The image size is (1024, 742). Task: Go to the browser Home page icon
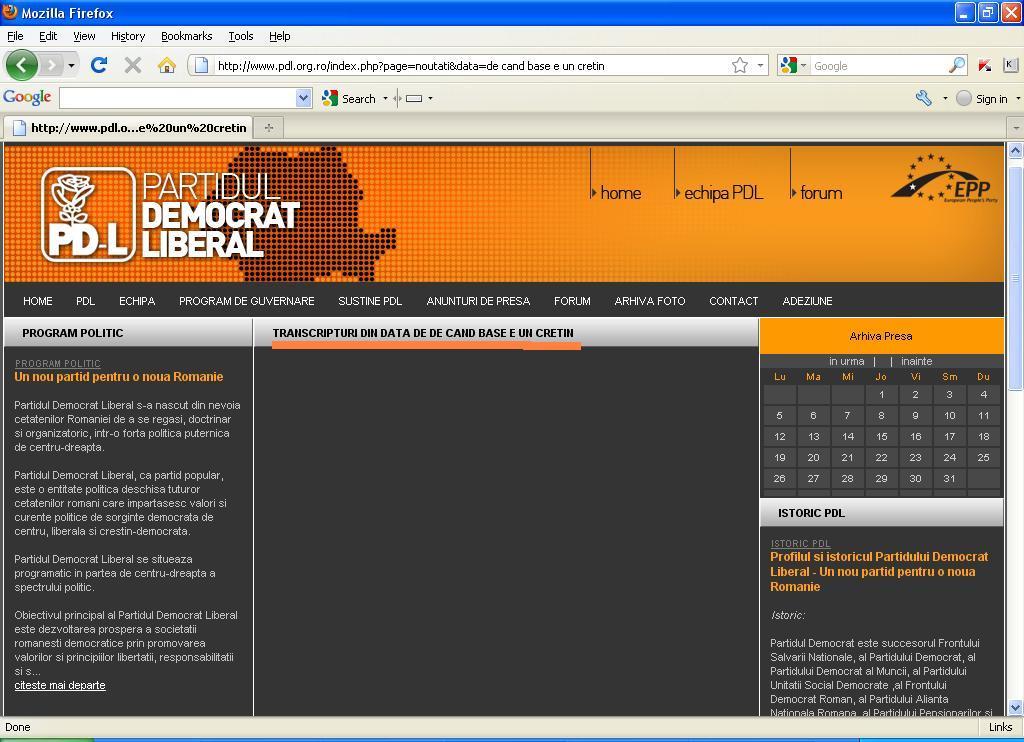[x=166, y=65]
